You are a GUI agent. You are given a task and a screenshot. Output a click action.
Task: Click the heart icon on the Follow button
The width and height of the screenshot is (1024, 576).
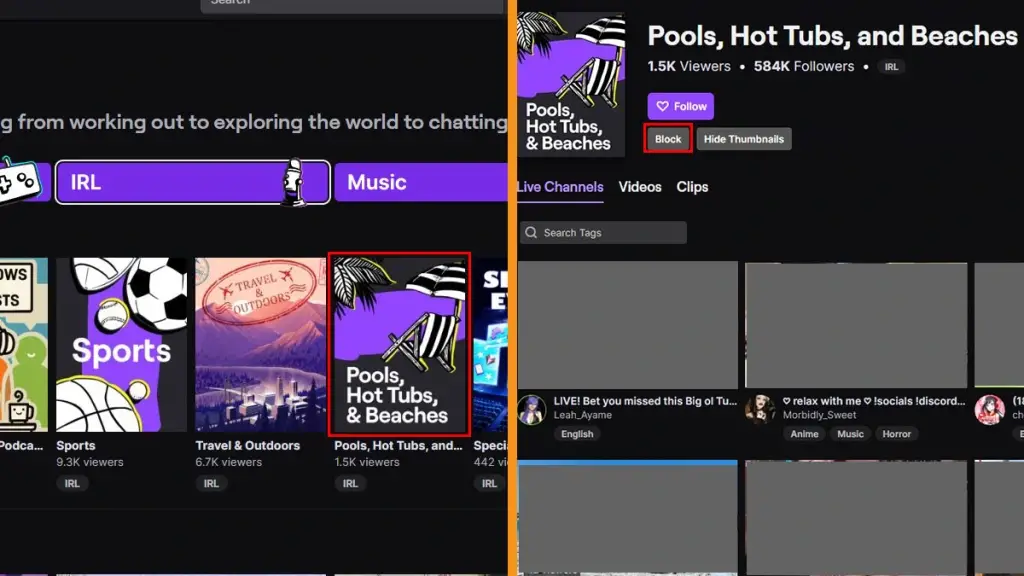pos(662,106)
